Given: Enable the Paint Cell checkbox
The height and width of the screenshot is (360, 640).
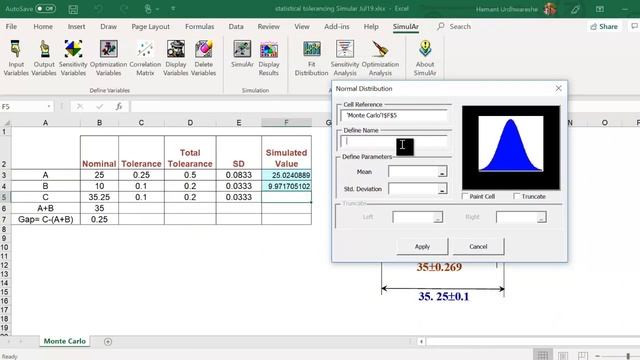Looking at the screenshot, I should point(465,196).
